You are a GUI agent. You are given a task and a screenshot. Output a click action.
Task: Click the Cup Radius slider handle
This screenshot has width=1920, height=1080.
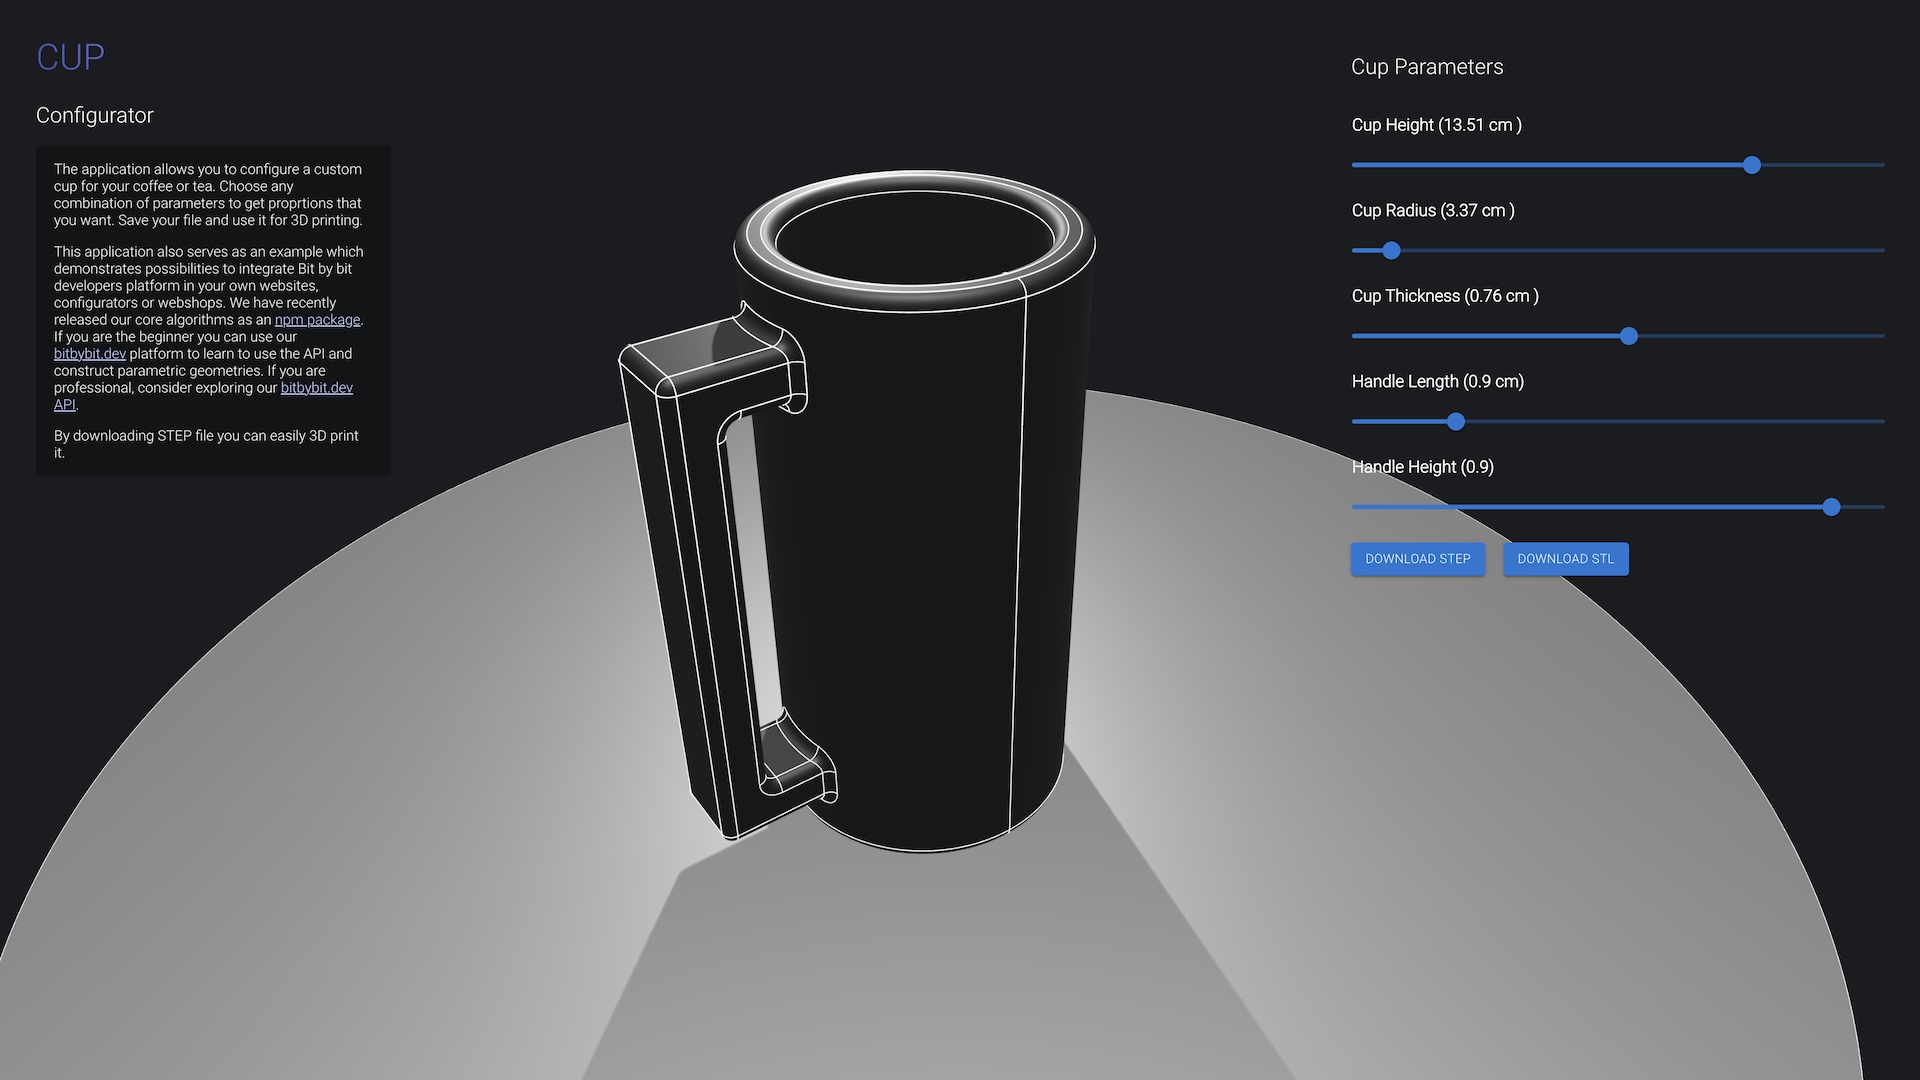point(1391,251)
